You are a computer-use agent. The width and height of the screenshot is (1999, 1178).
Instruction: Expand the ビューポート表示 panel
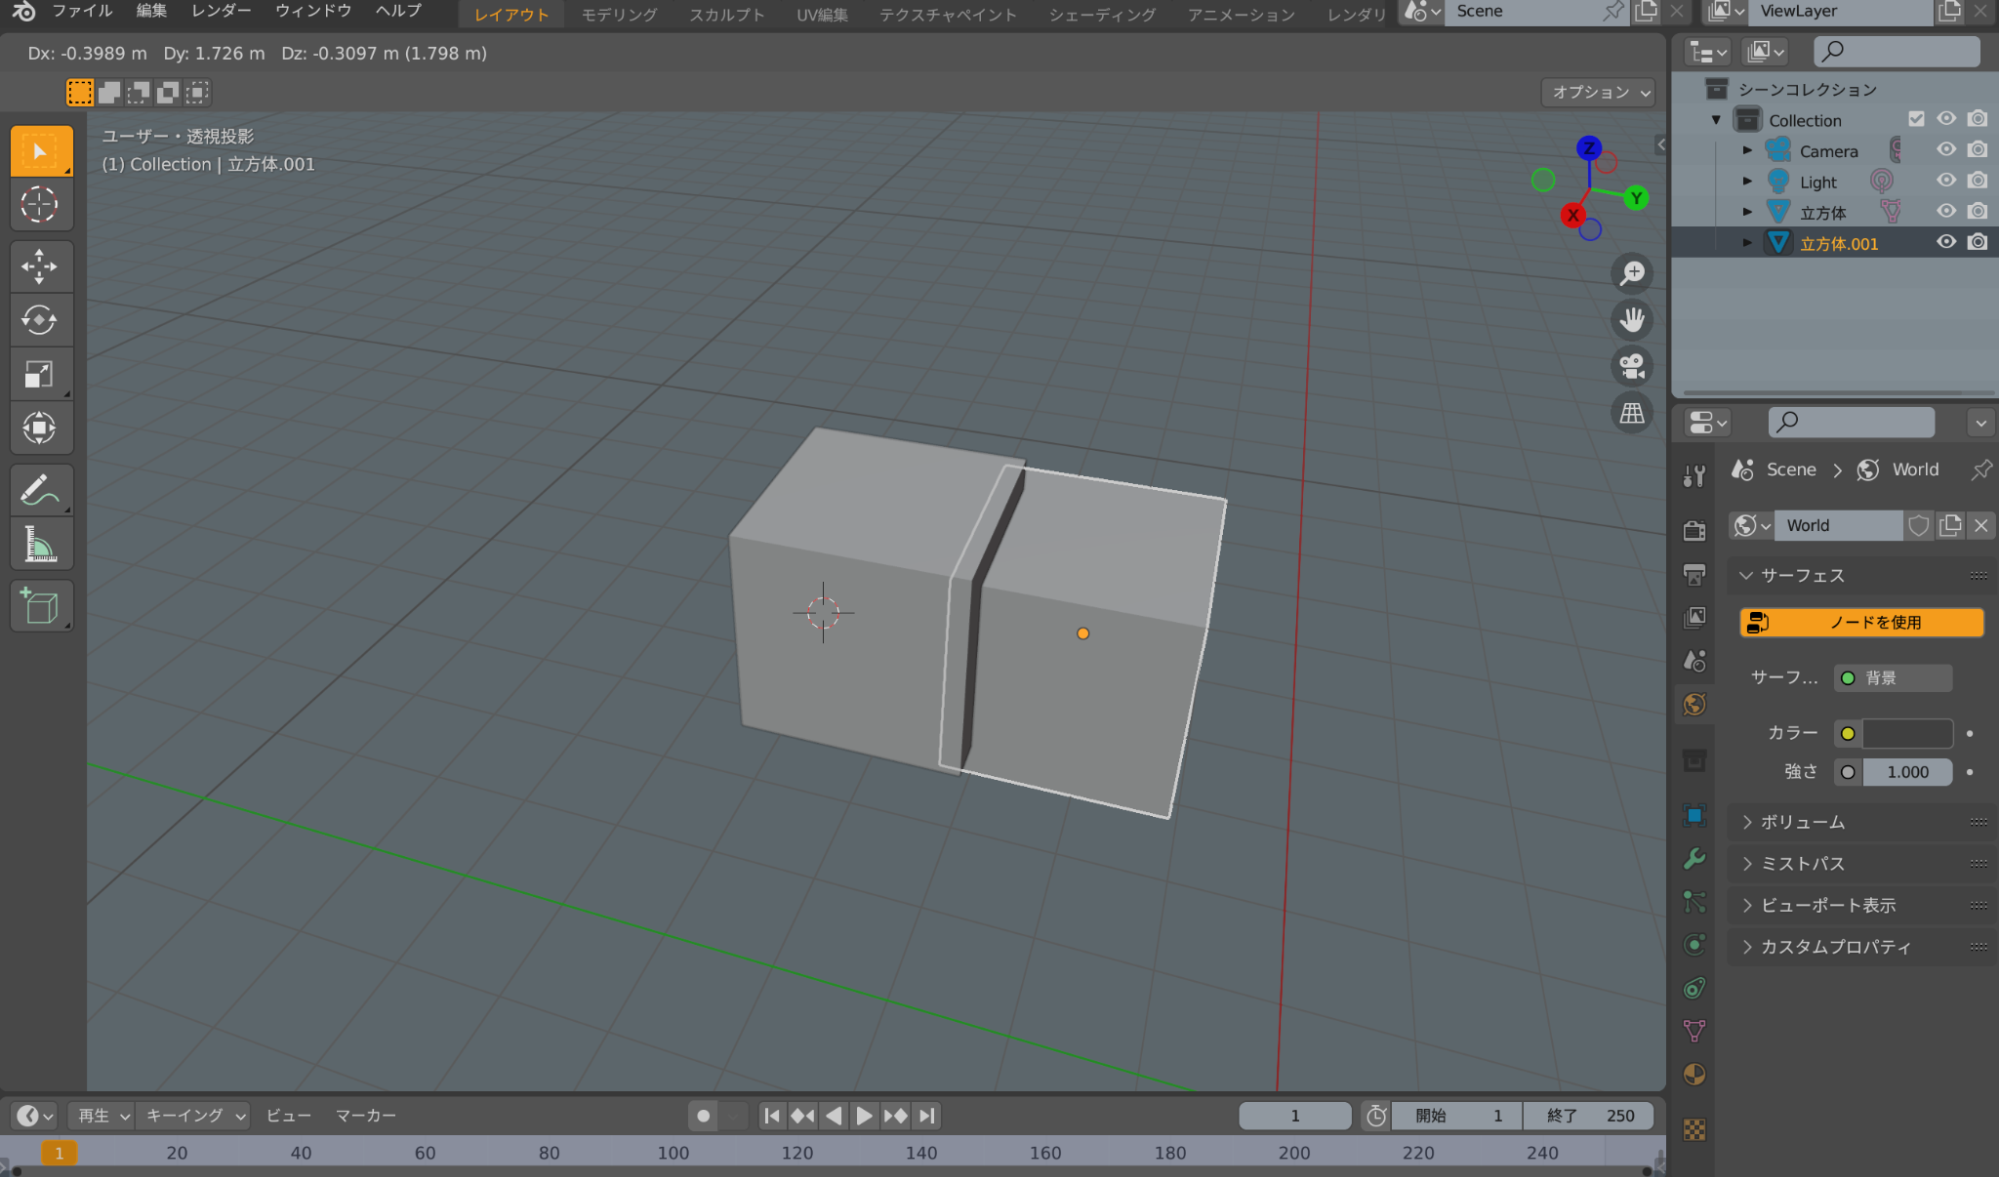1860,906
